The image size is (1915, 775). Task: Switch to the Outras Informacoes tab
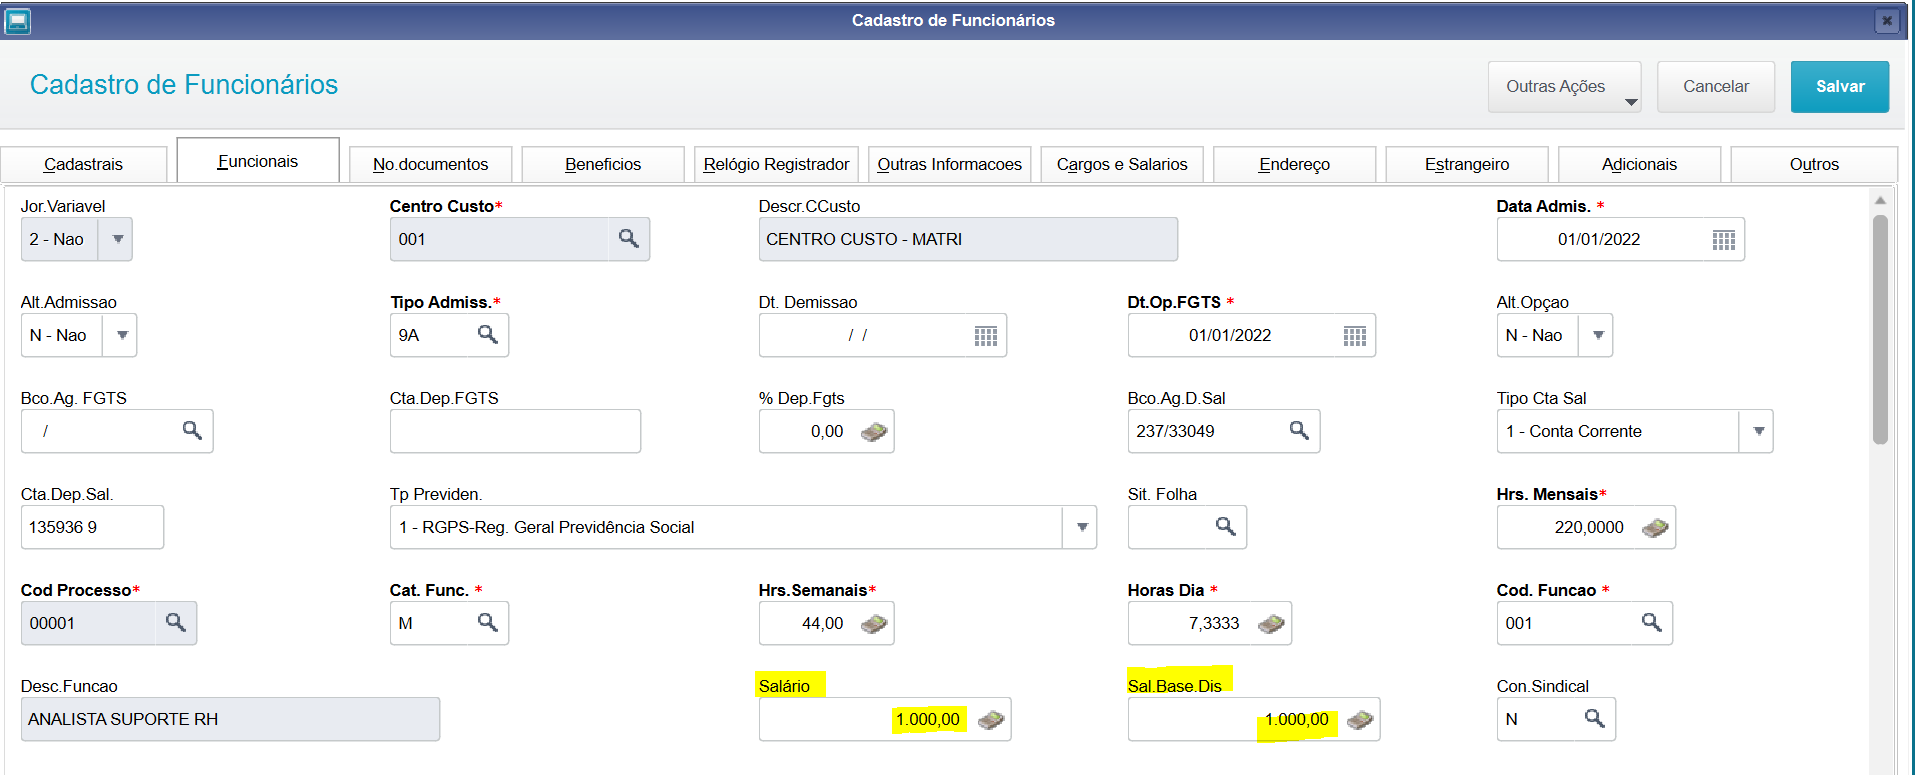949,164
